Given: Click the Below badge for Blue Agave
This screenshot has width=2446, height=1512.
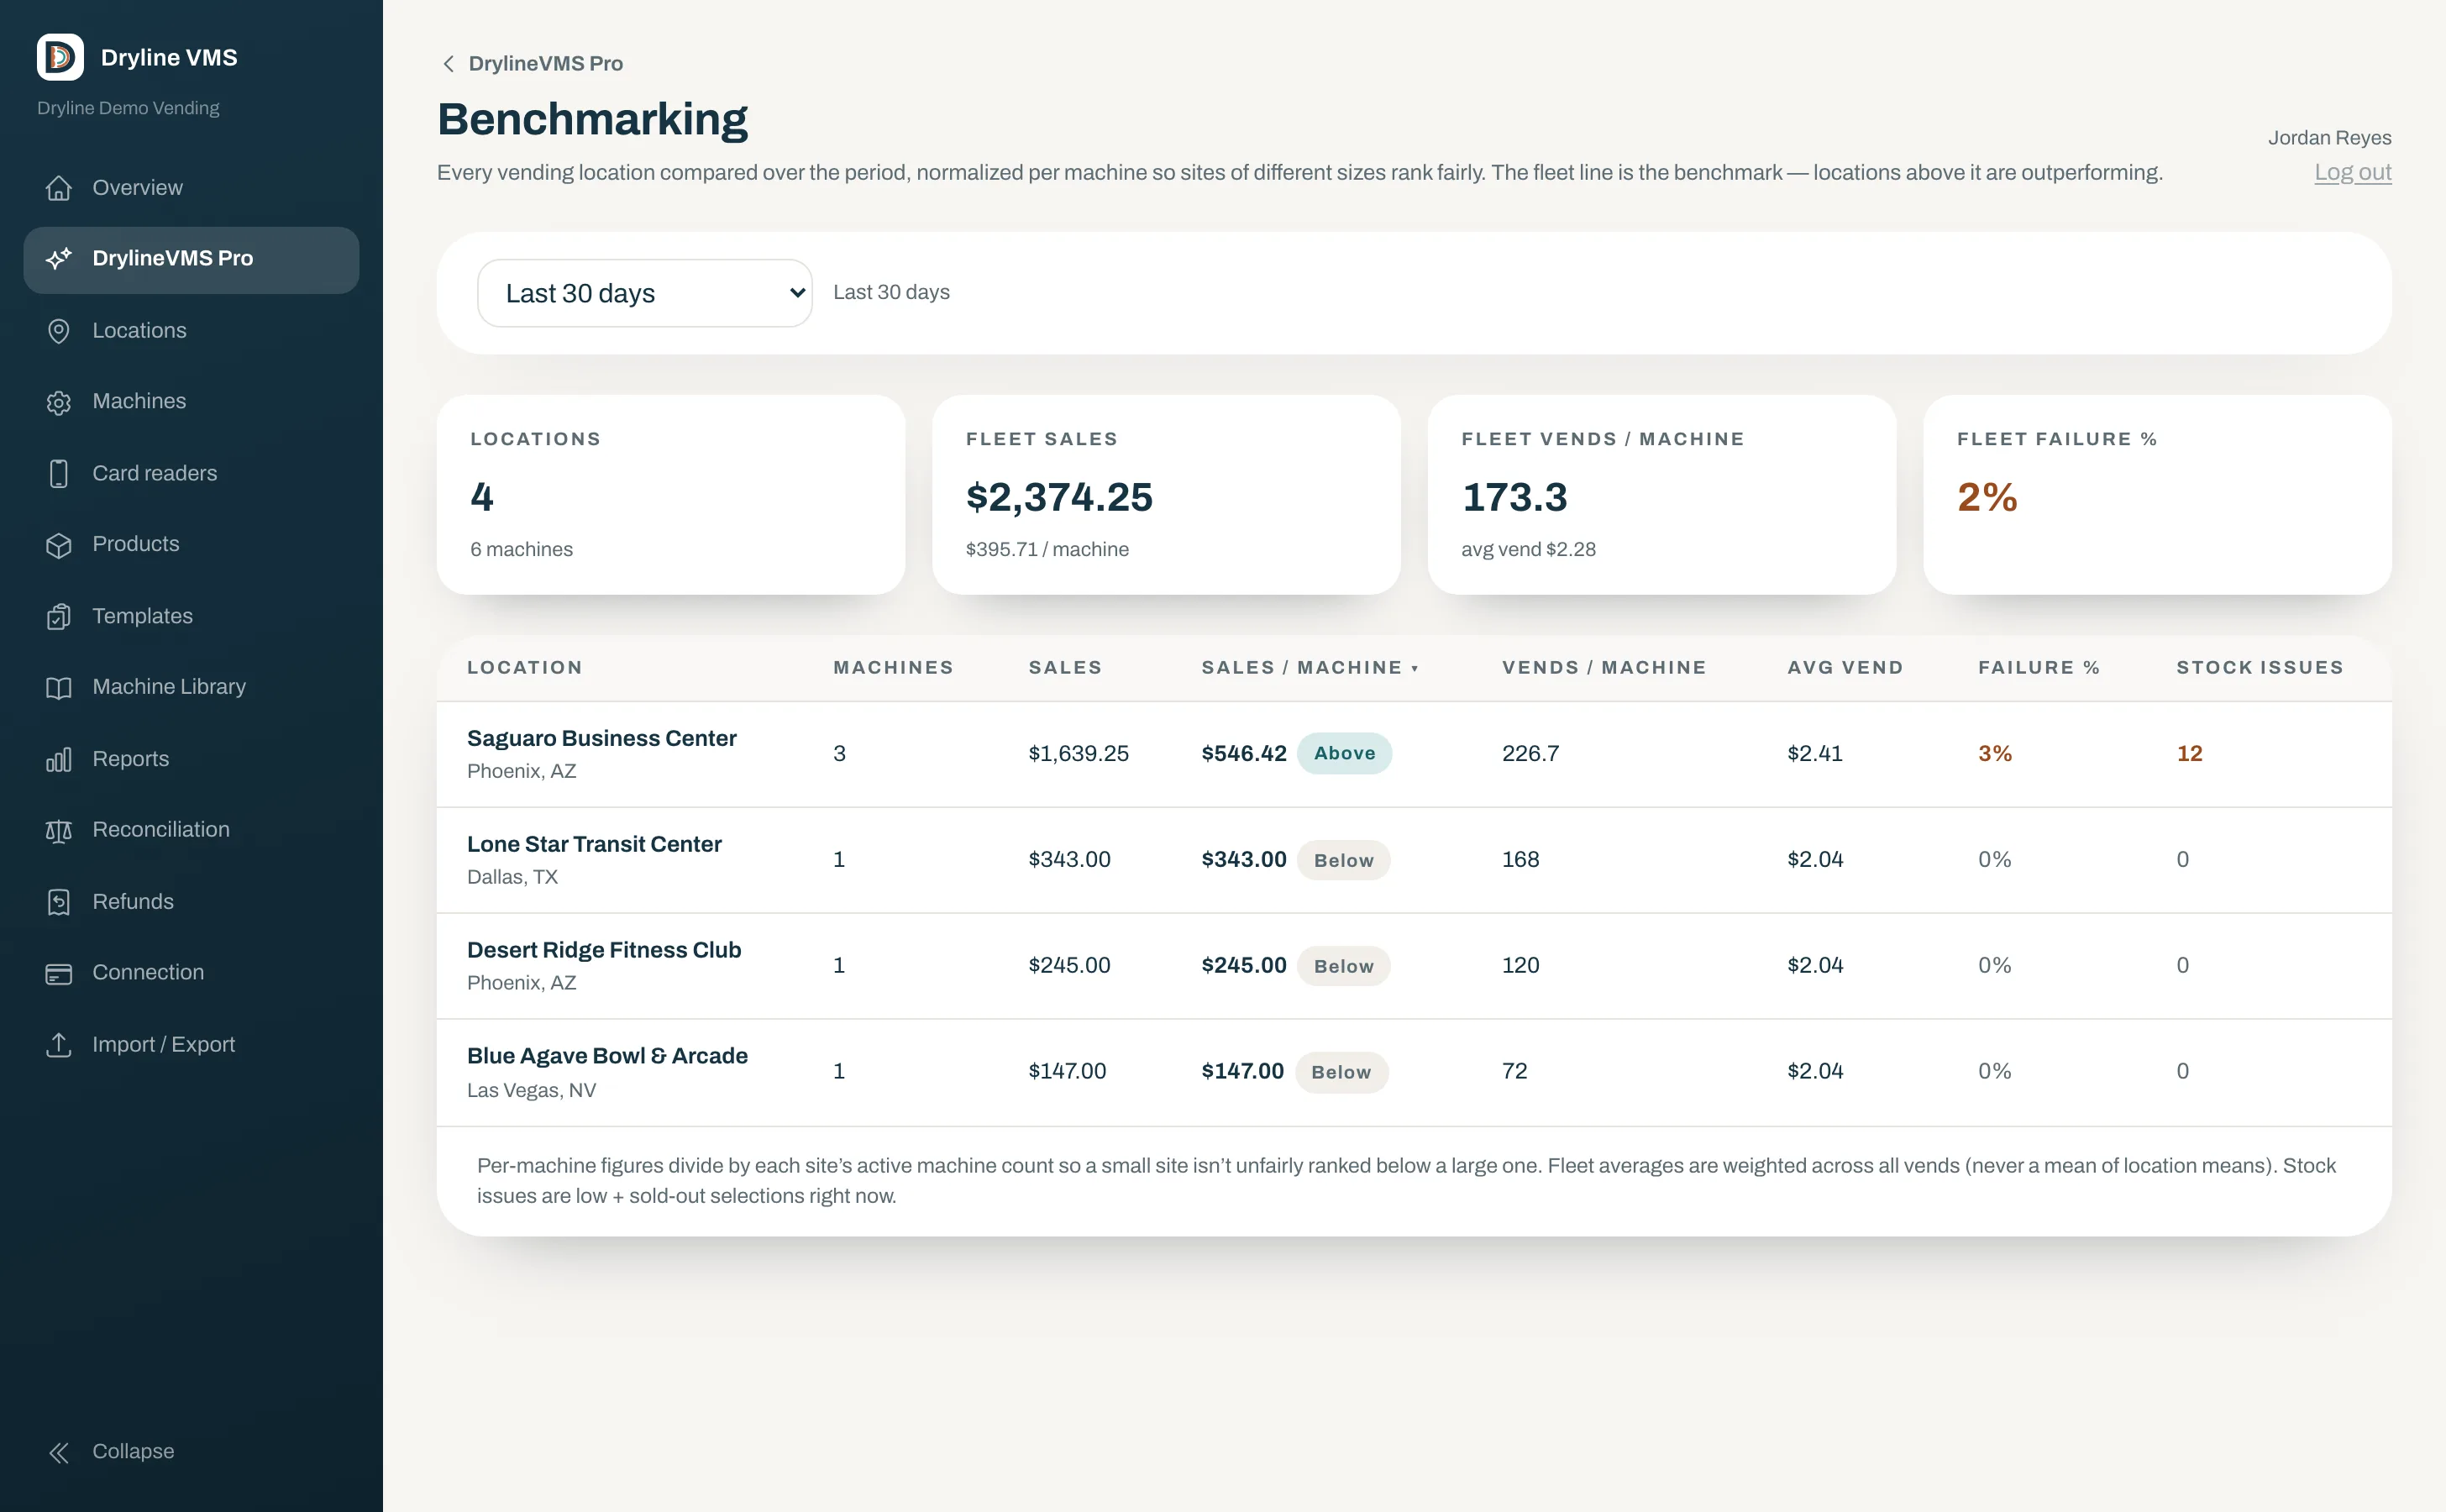Looking at the screenshot, I should coord(1341,1072).
